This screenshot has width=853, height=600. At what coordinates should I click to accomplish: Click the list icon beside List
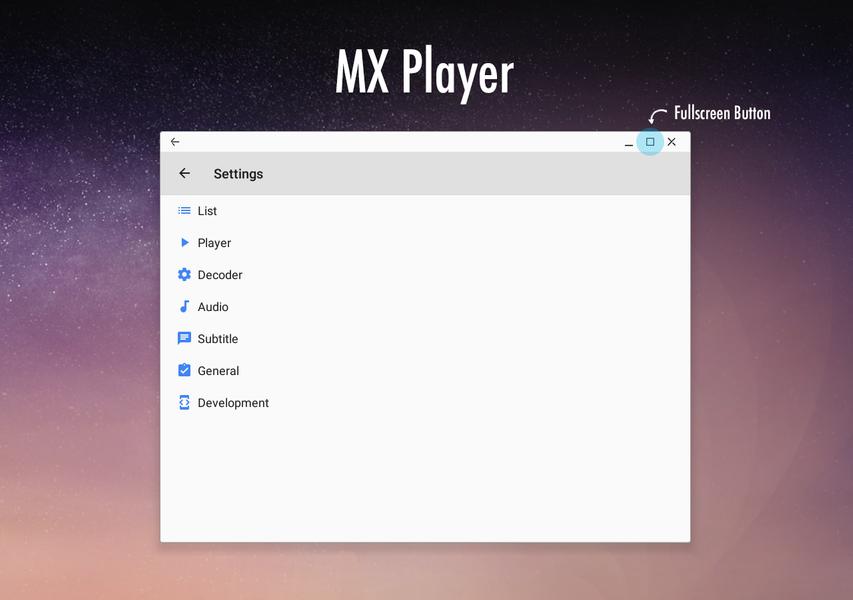[184, 211]
